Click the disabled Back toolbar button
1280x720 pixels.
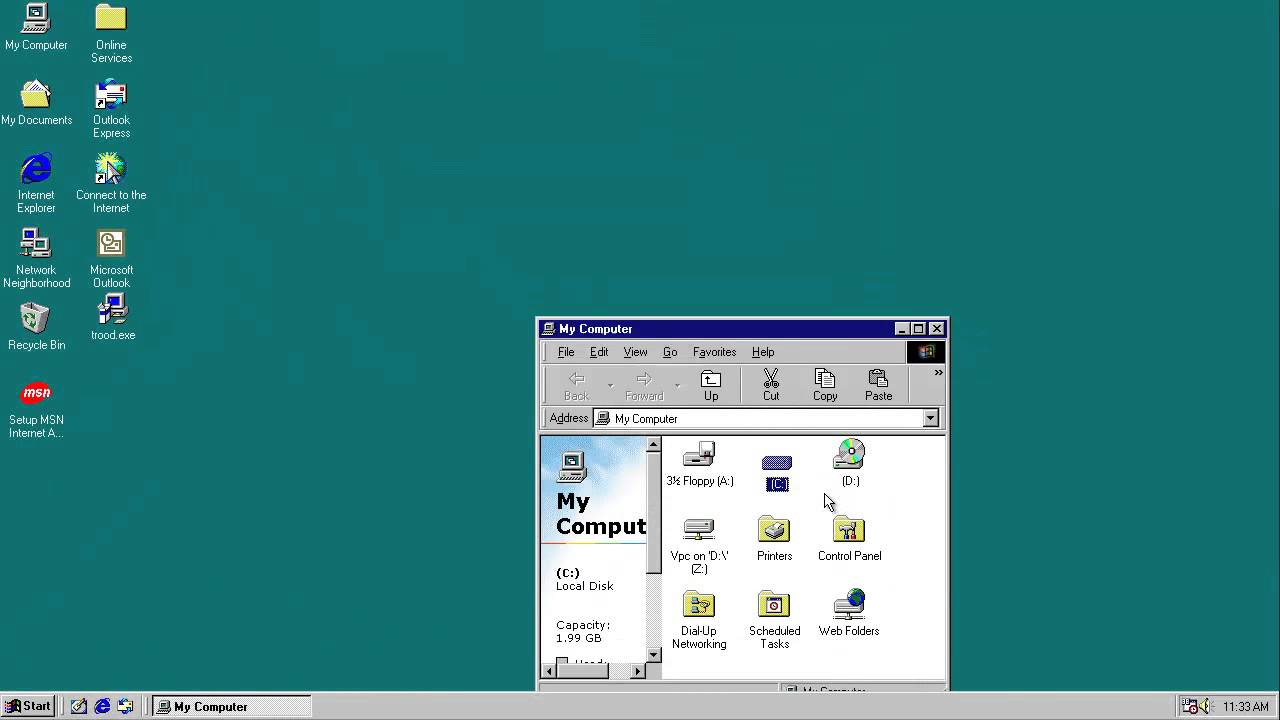click(x=577, y=385)
